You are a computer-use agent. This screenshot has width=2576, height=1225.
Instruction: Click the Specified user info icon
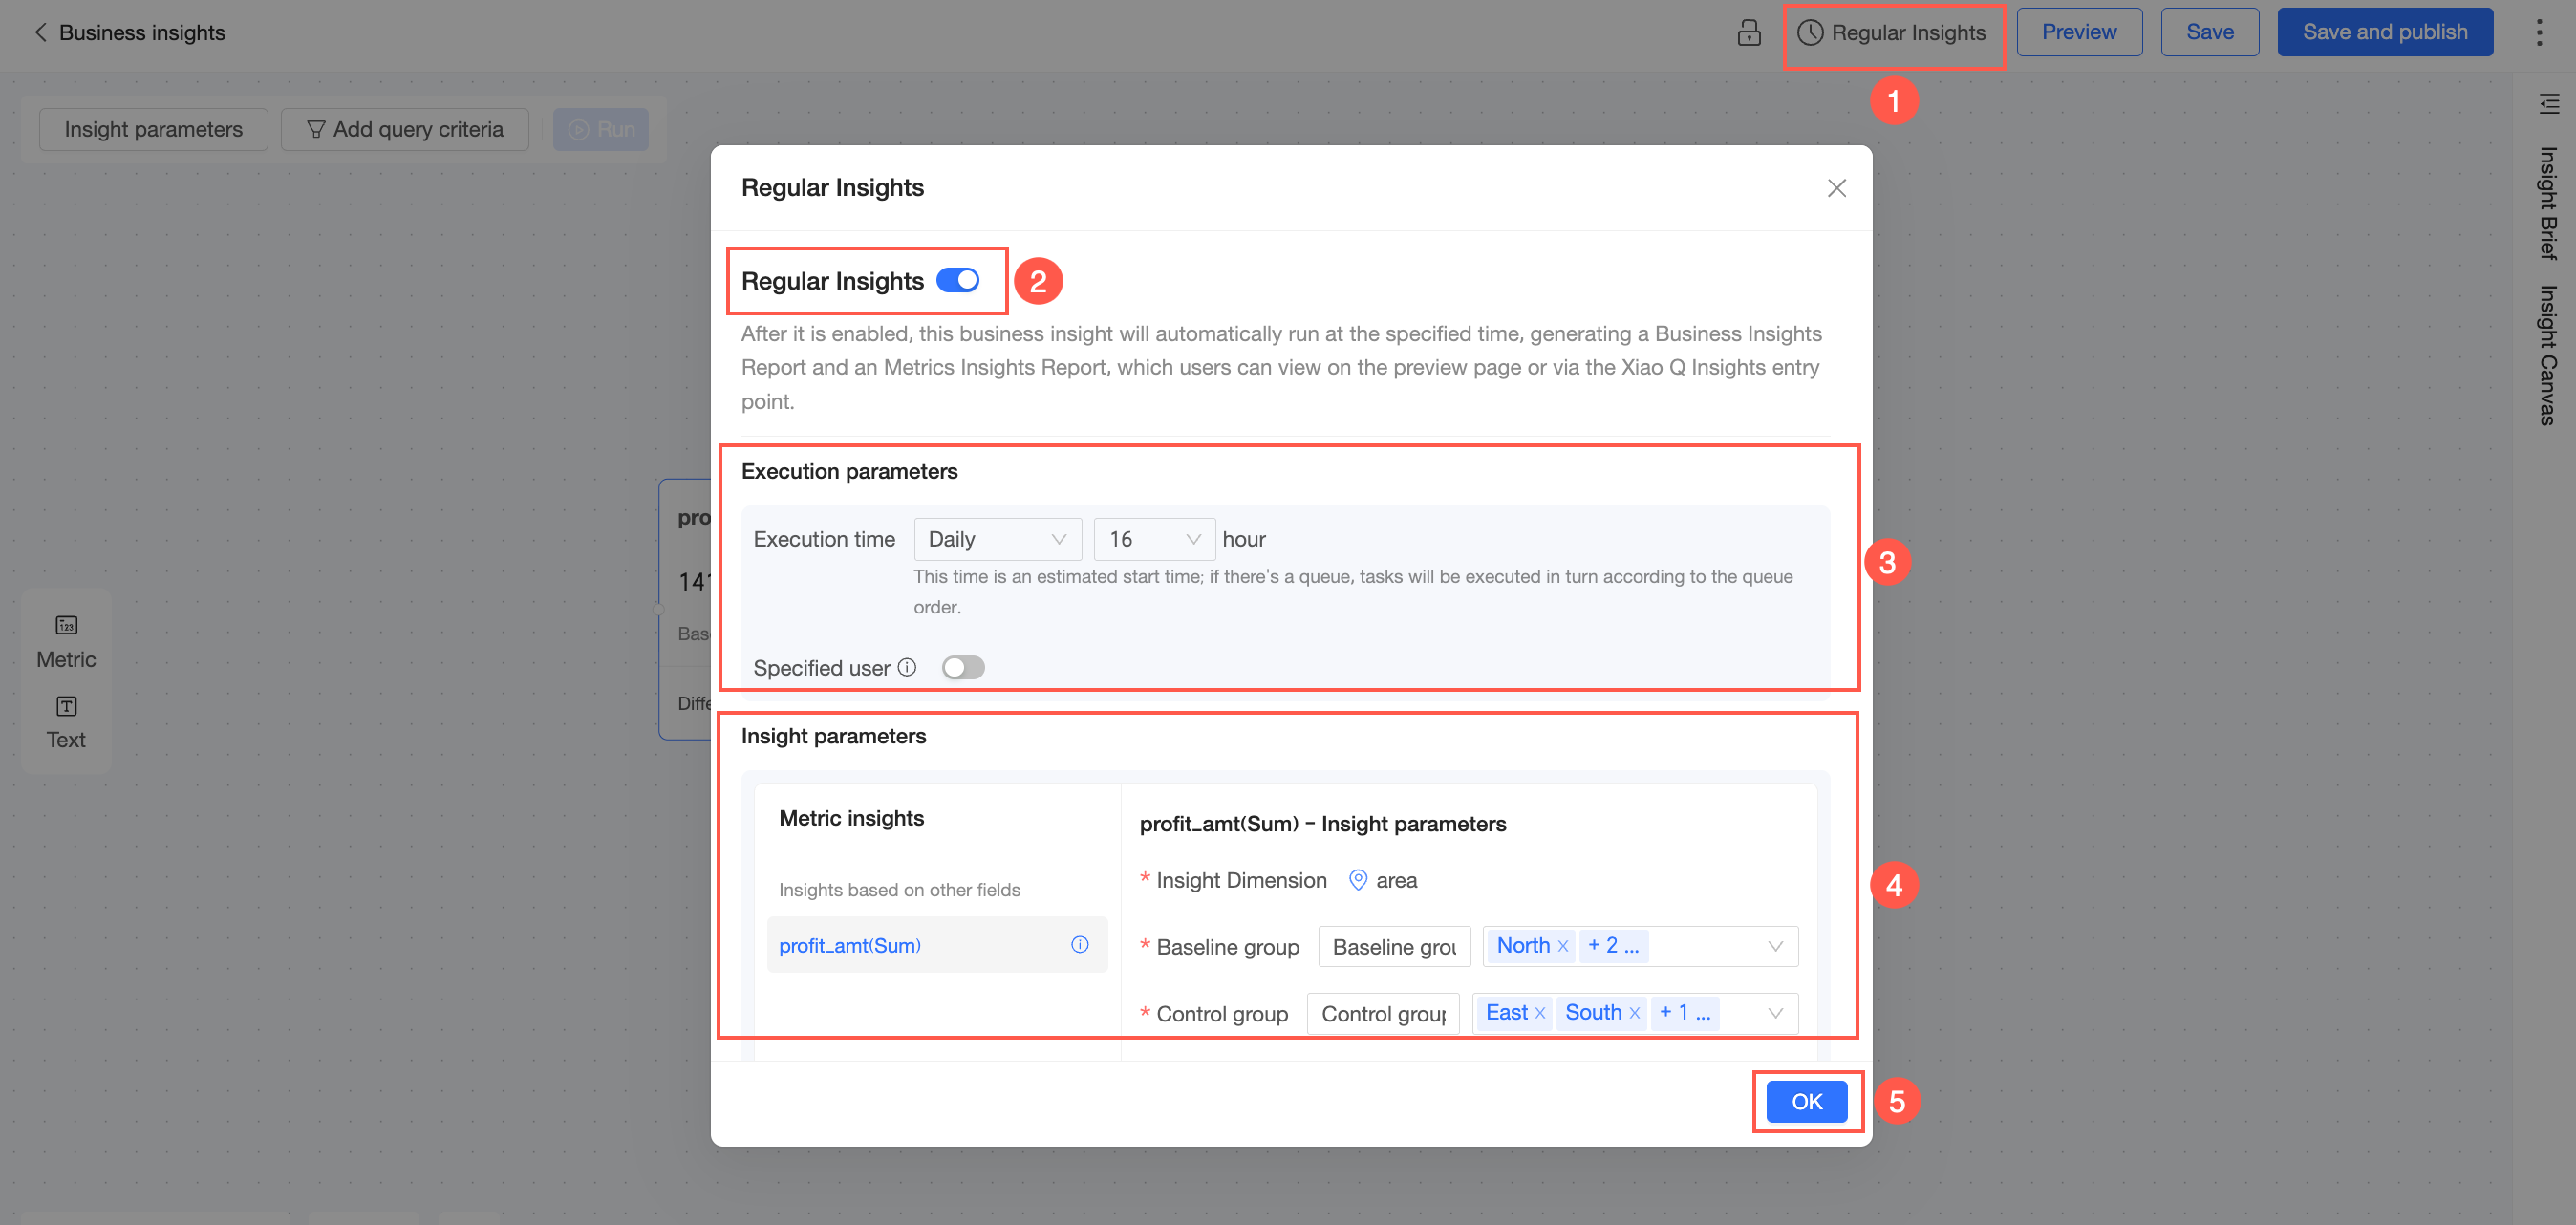(x=907, y=667)
